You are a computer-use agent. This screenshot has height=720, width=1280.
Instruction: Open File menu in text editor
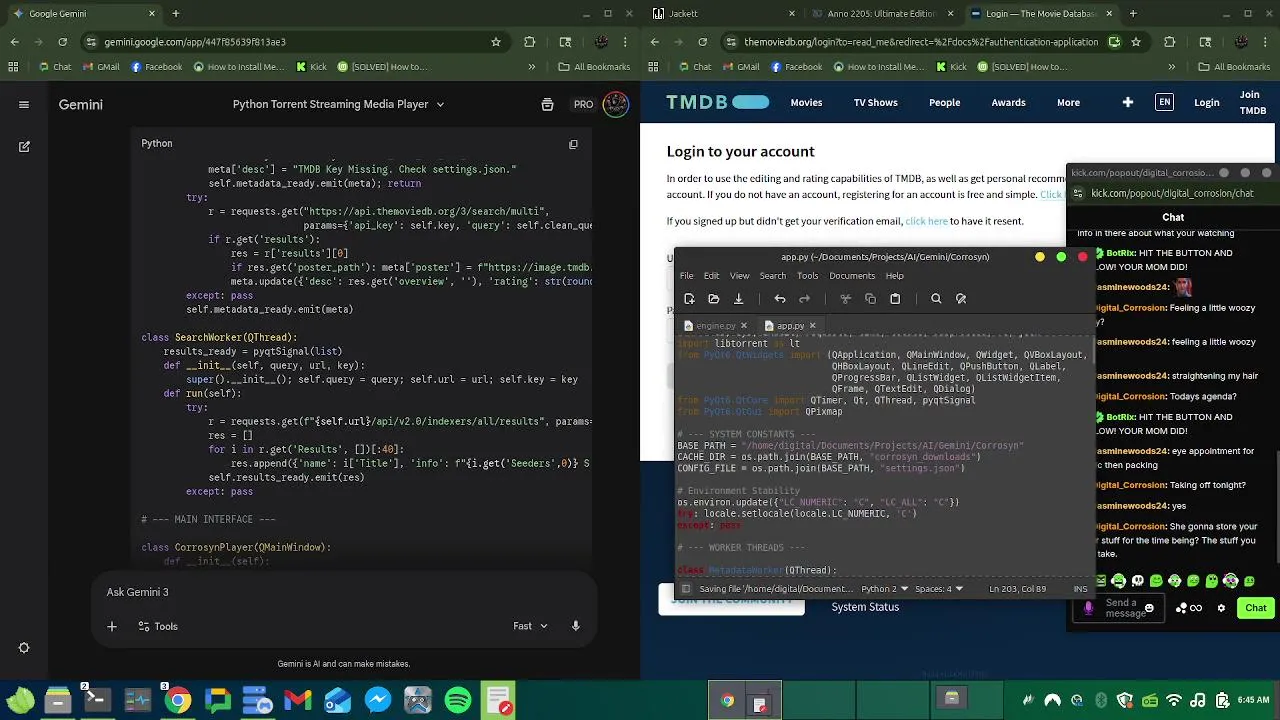point(686,276)
